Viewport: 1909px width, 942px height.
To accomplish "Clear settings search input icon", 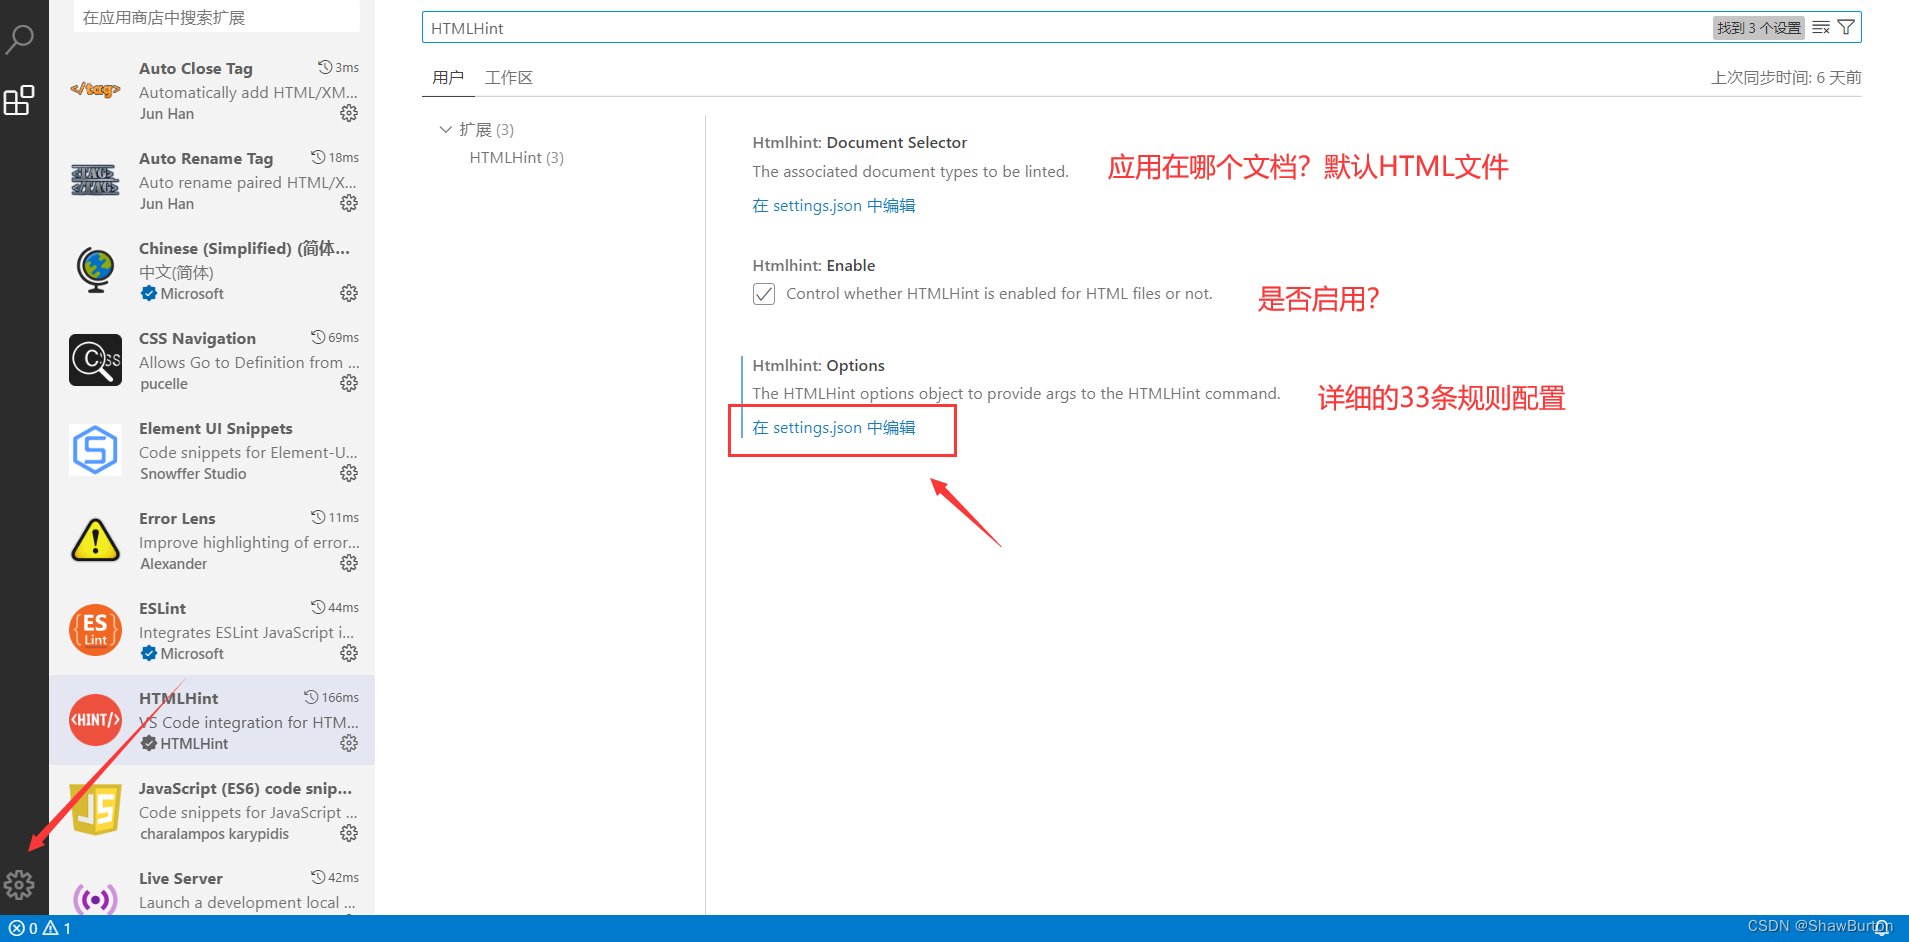I will (1821, 28).
